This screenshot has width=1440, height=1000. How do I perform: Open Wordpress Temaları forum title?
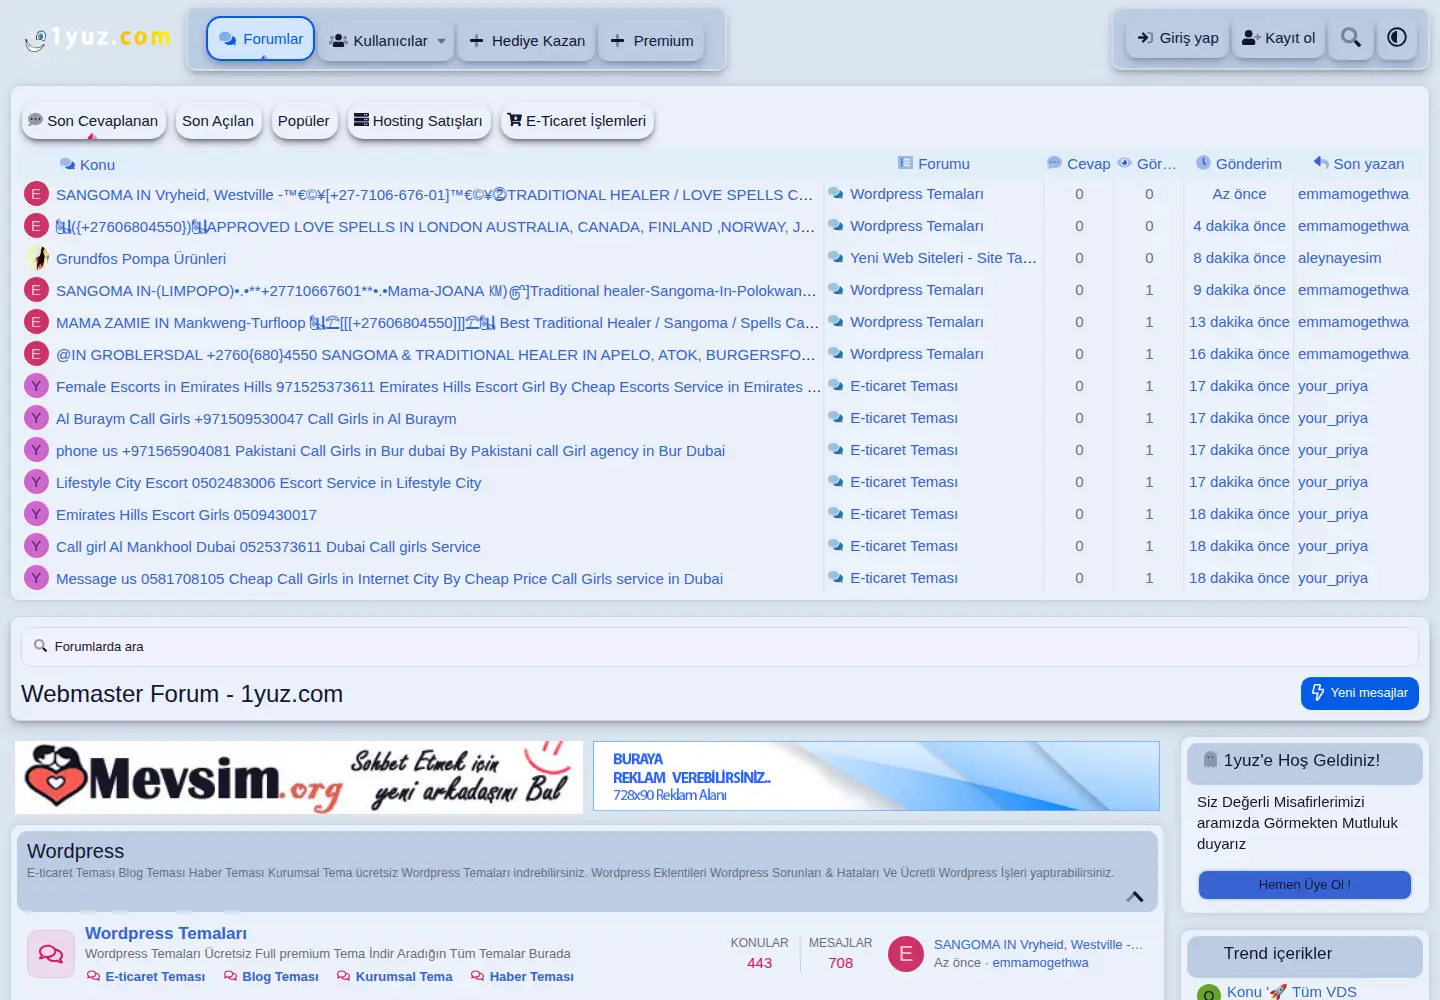(x=166, y=933)
